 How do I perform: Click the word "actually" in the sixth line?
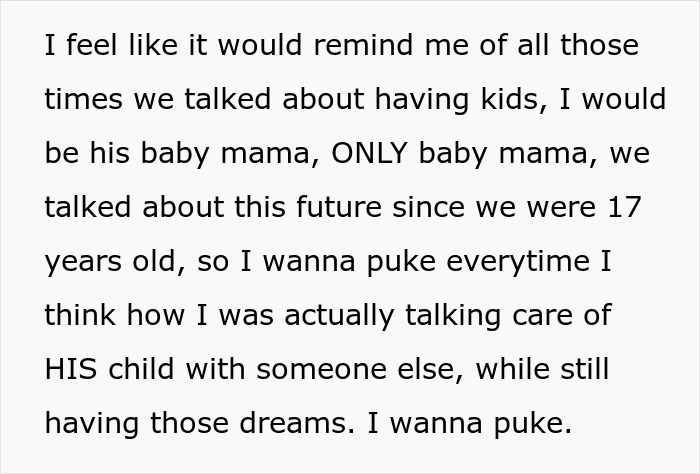tap(339, 316)
